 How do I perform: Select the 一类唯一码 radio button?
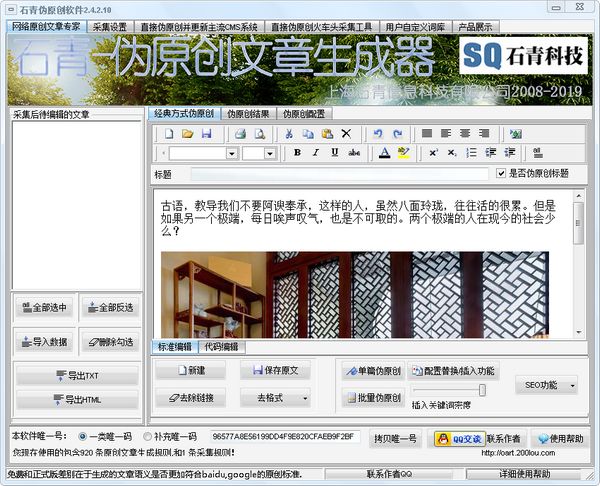82,436
